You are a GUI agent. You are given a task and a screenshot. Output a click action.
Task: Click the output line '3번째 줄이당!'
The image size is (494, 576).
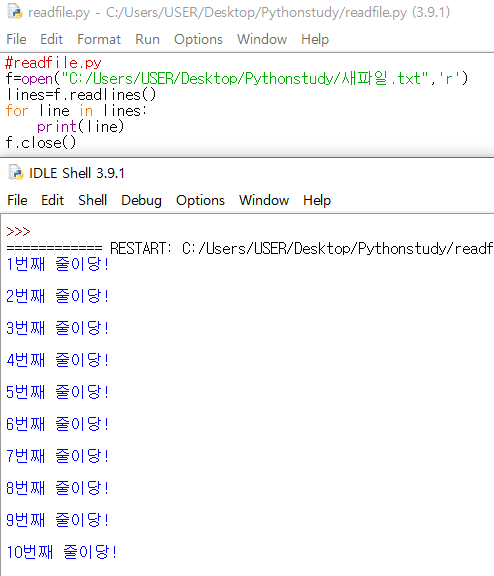tap(58, 328)
